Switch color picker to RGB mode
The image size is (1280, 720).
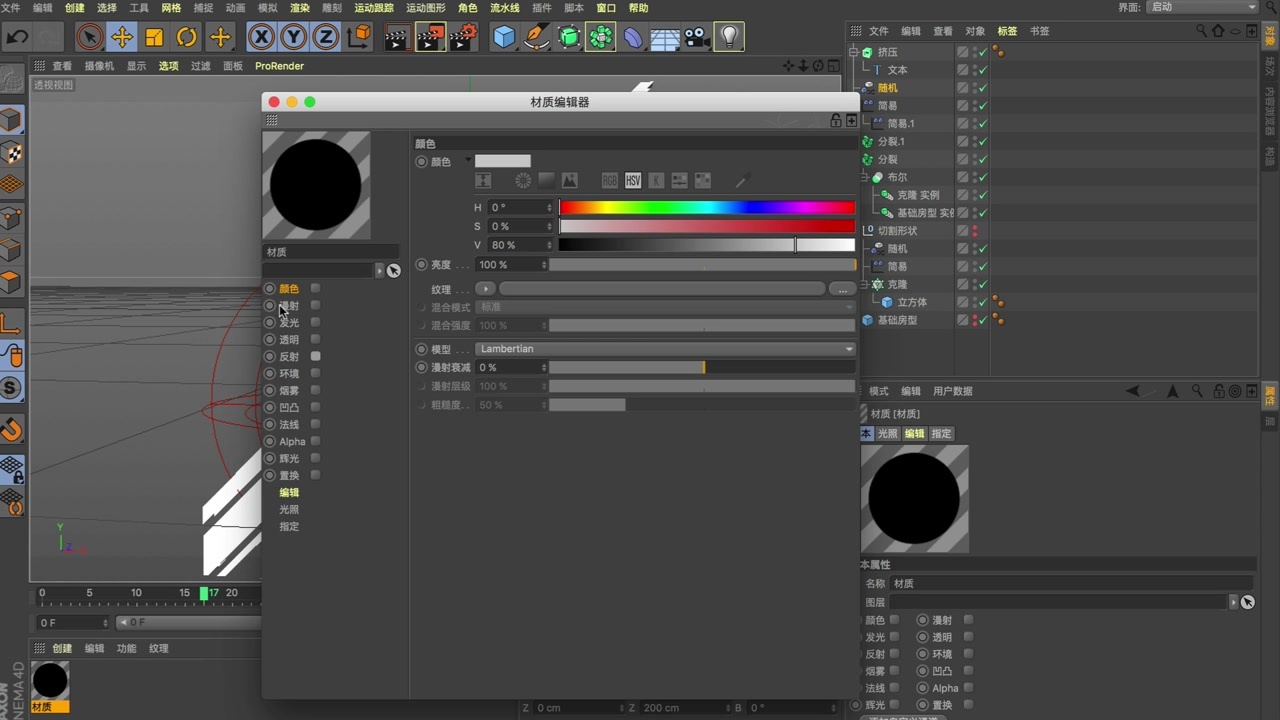point(610,181)
